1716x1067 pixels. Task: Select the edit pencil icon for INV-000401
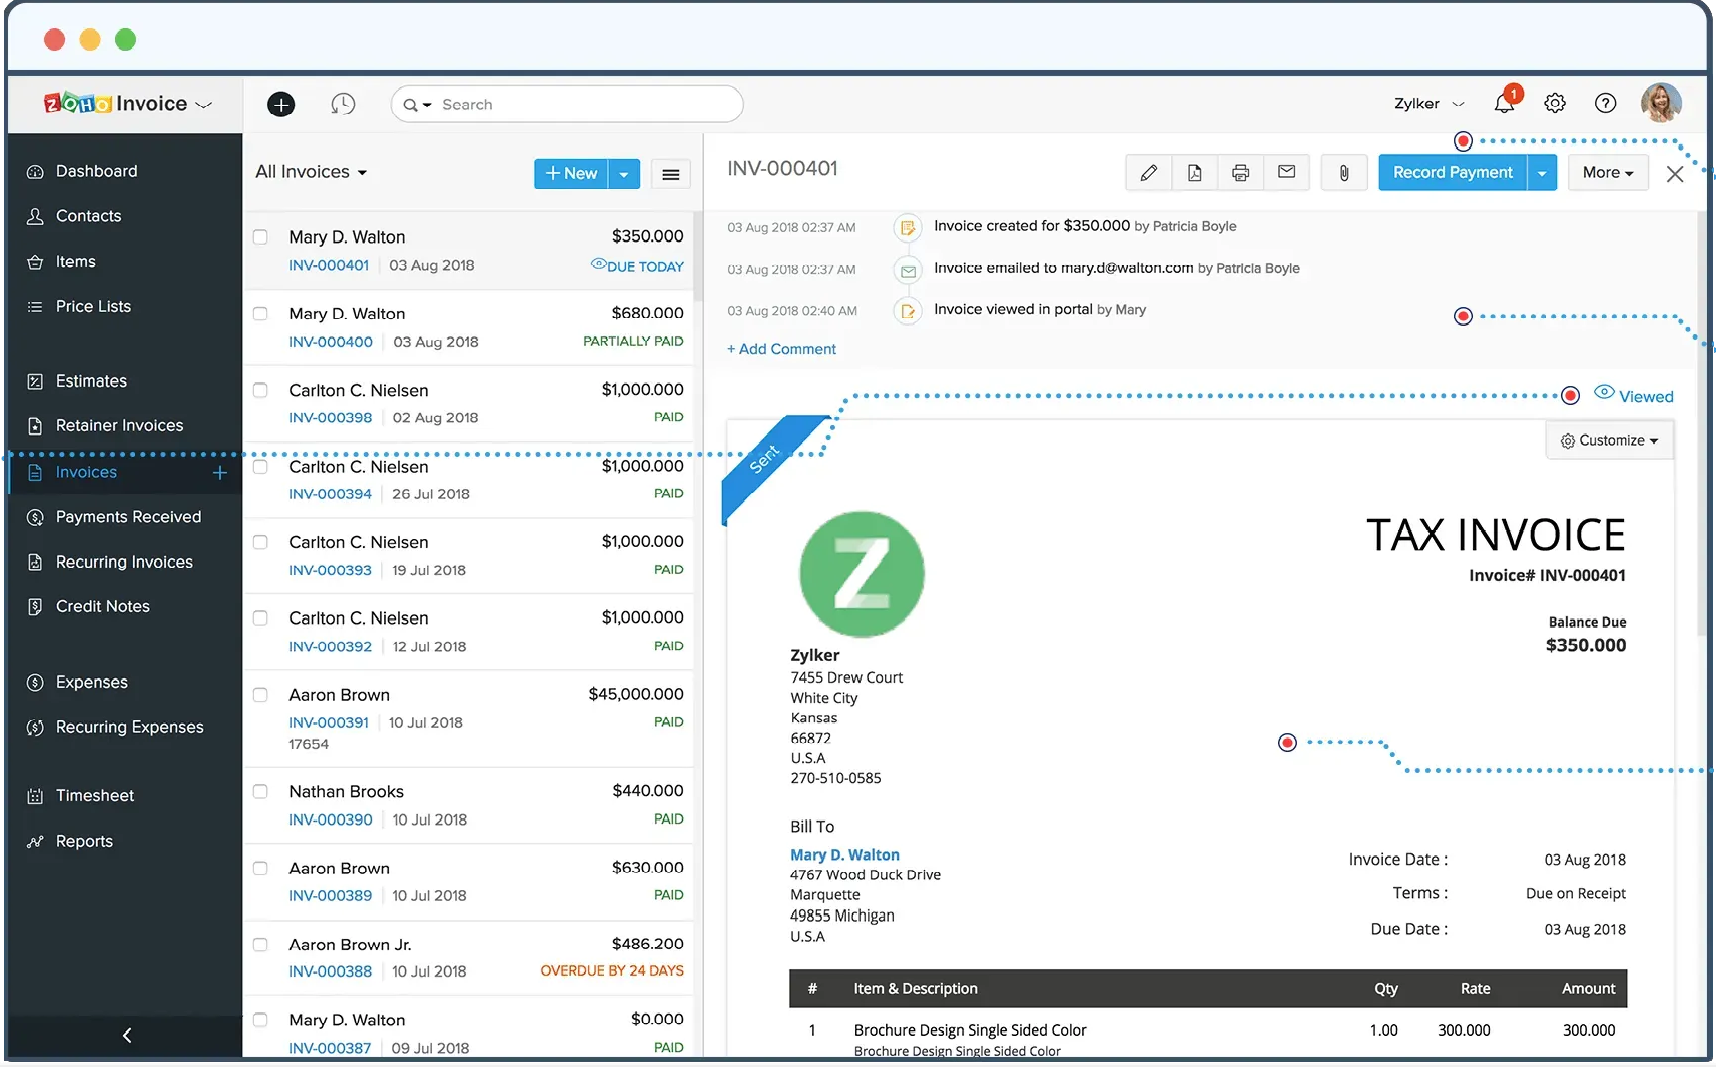click(x=1147, y=172)
